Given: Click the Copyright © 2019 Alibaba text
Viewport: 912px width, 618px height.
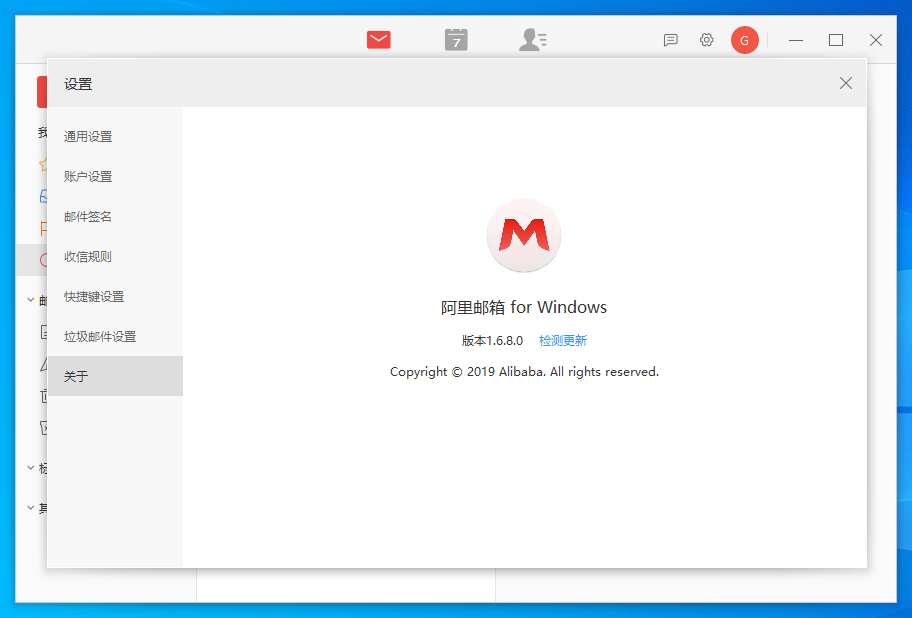Looking at the screenshot, I should [524, 372].
